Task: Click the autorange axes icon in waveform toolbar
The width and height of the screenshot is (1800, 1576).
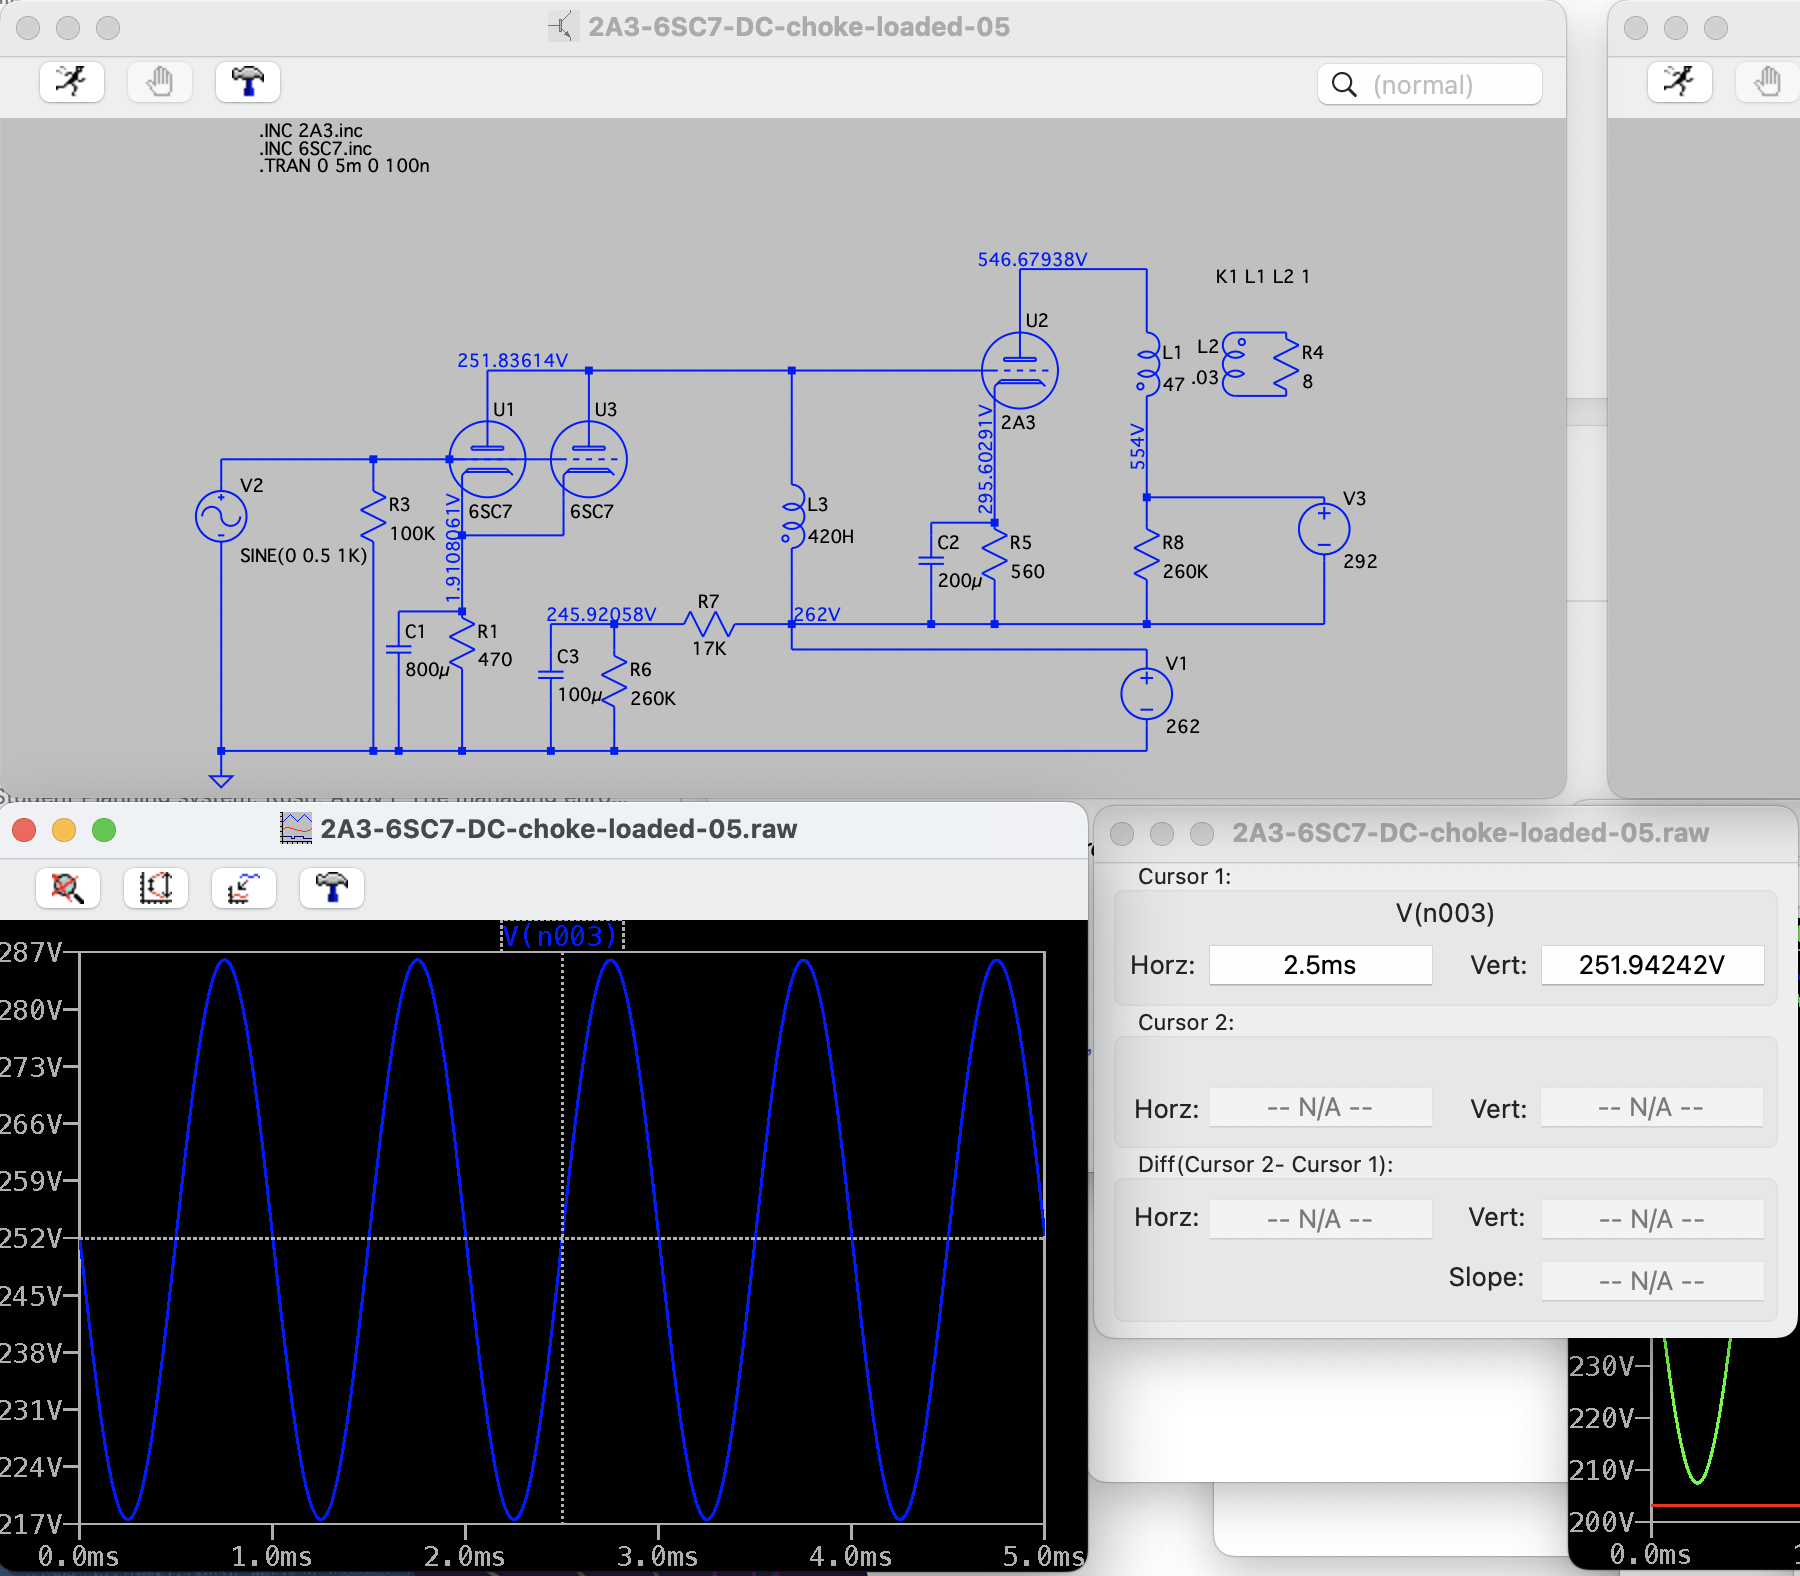Action: 156,888
